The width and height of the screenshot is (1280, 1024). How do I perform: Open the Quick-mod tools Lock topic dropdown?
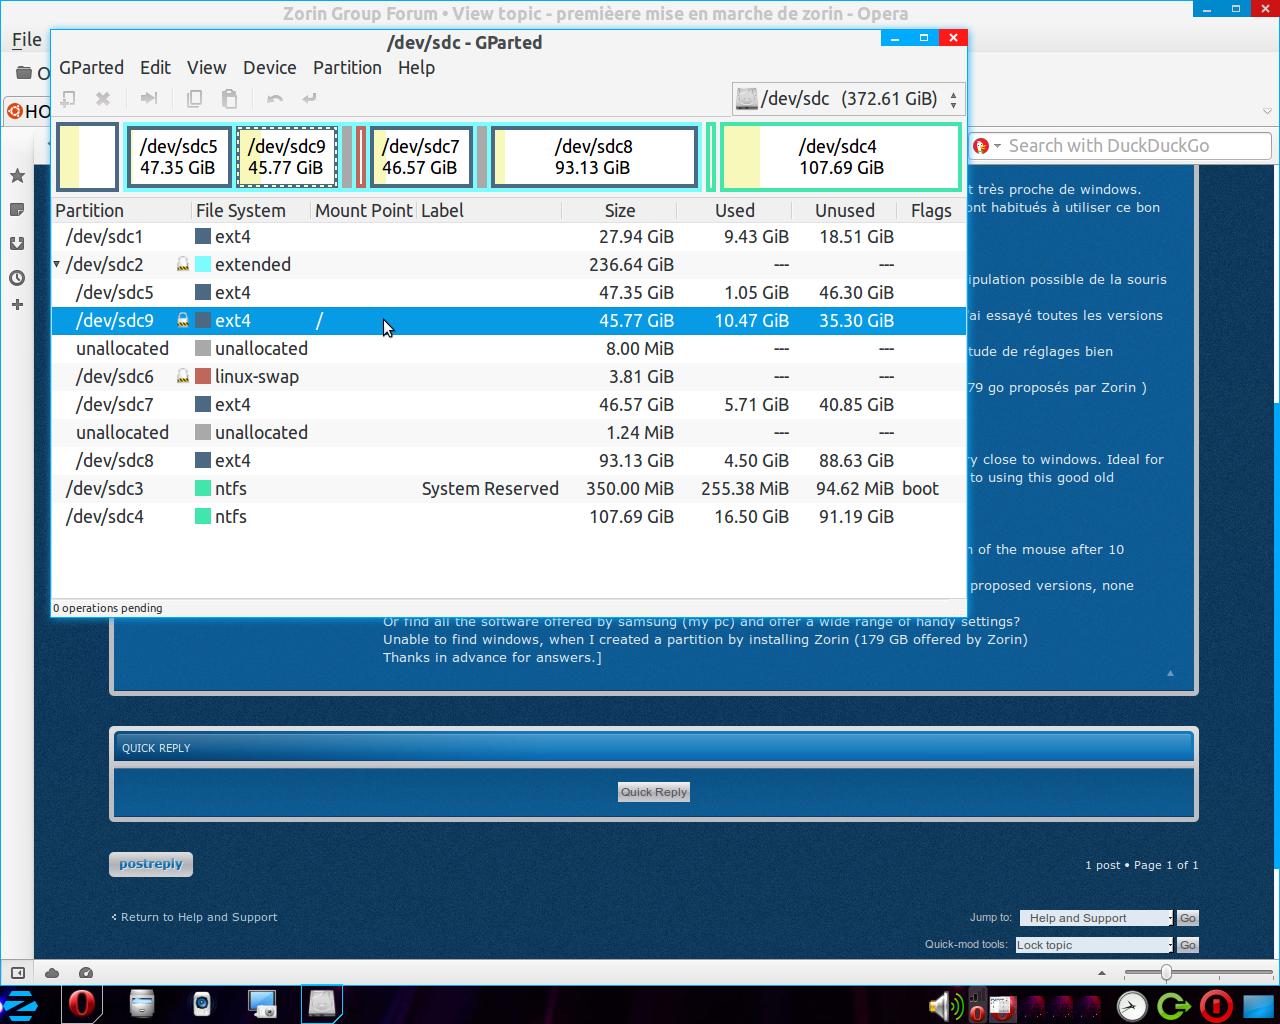click(1094, 945)
